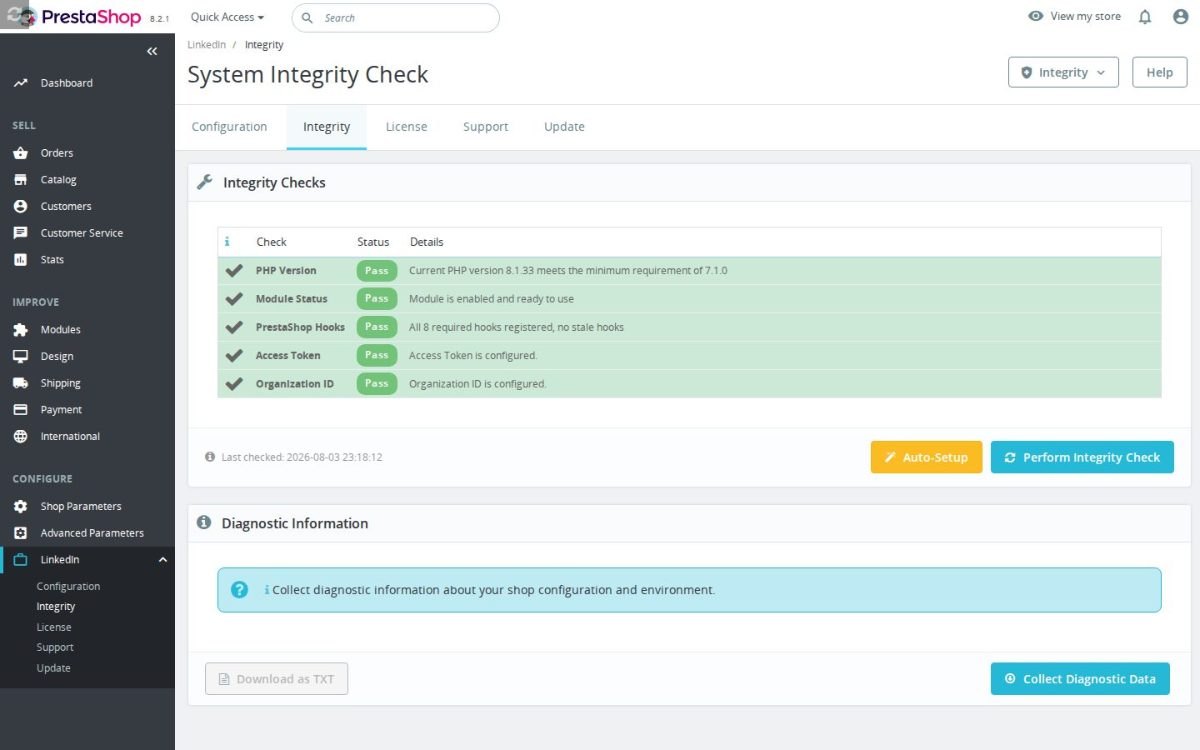1200x750 pixels.
Task: Click the 'PrestaShop Hooks' check name
Action: (300, 327)
